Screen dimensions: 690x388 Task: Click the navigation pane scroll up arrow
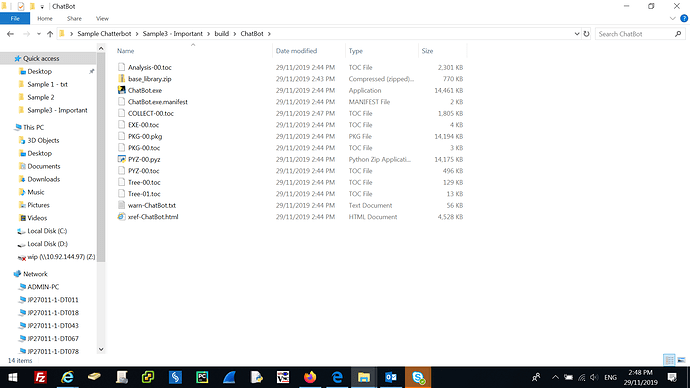101,48
